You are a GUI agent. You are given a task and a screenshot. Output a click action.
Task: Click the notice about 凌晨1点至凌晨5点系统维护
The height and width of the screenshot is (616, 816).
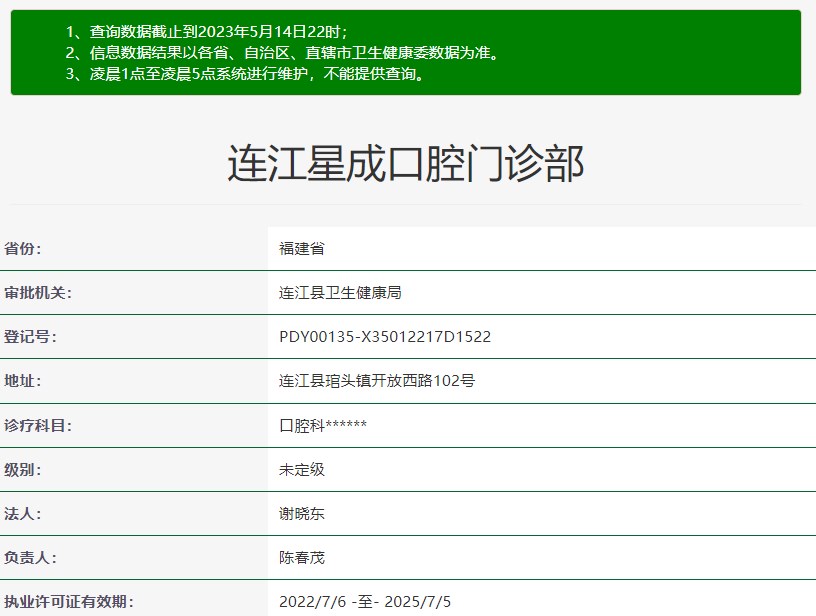point(246,74)
